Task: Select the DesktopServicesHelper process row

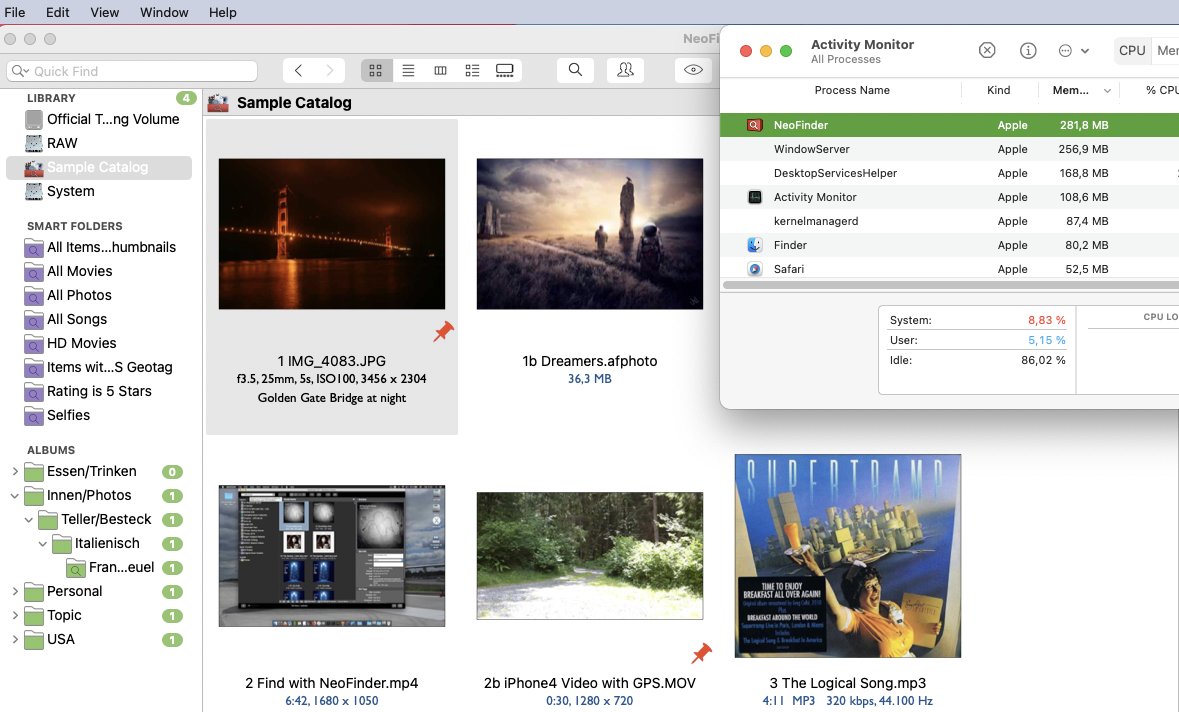Action: [x=949, y=173]
